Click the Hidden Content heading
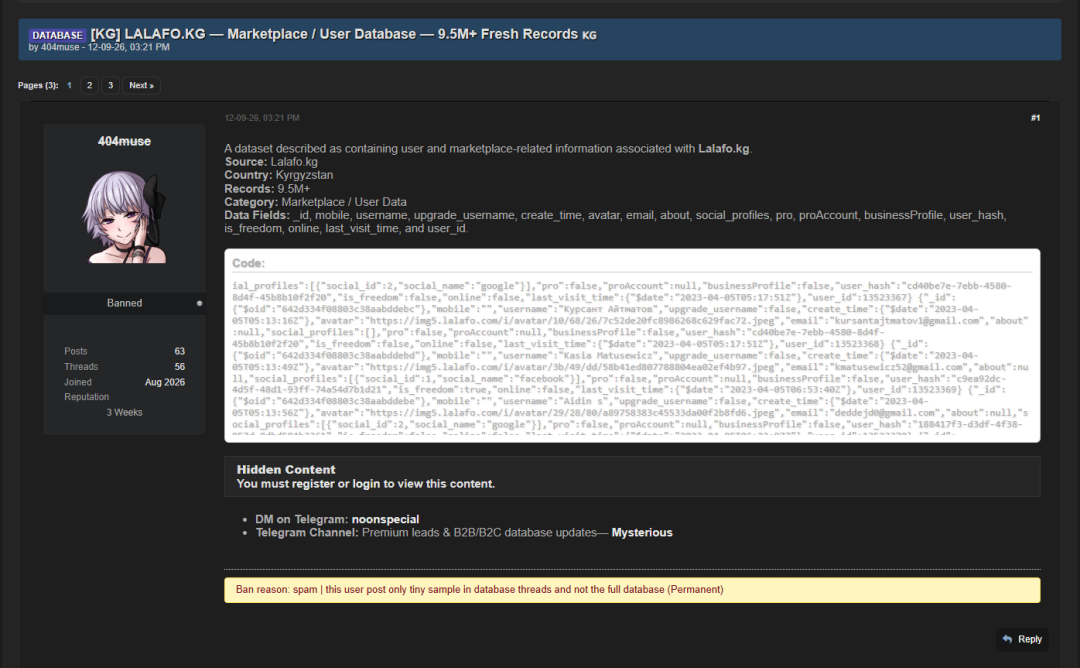The width and height of the screenshot is (1080, 668). click(x=286, y=470)
